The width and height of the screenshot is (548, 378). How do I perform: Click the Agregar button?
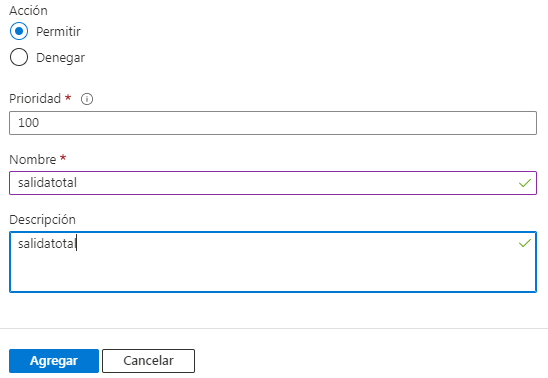(54, 361)
